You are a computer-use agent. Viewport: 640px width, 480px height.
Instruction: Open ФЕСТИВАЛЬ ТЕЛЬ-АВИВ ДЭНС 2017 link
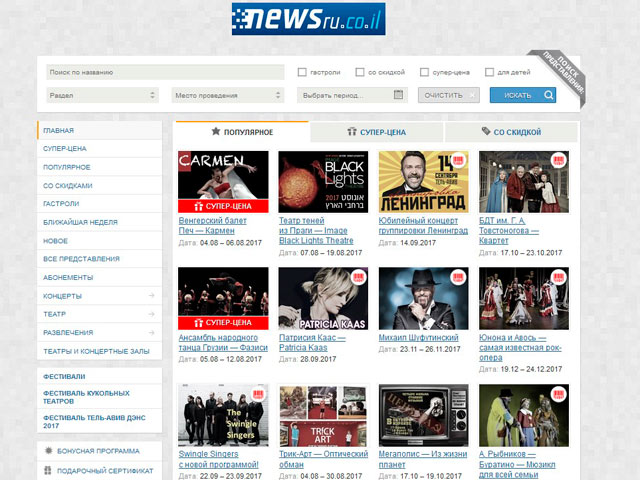100,421
